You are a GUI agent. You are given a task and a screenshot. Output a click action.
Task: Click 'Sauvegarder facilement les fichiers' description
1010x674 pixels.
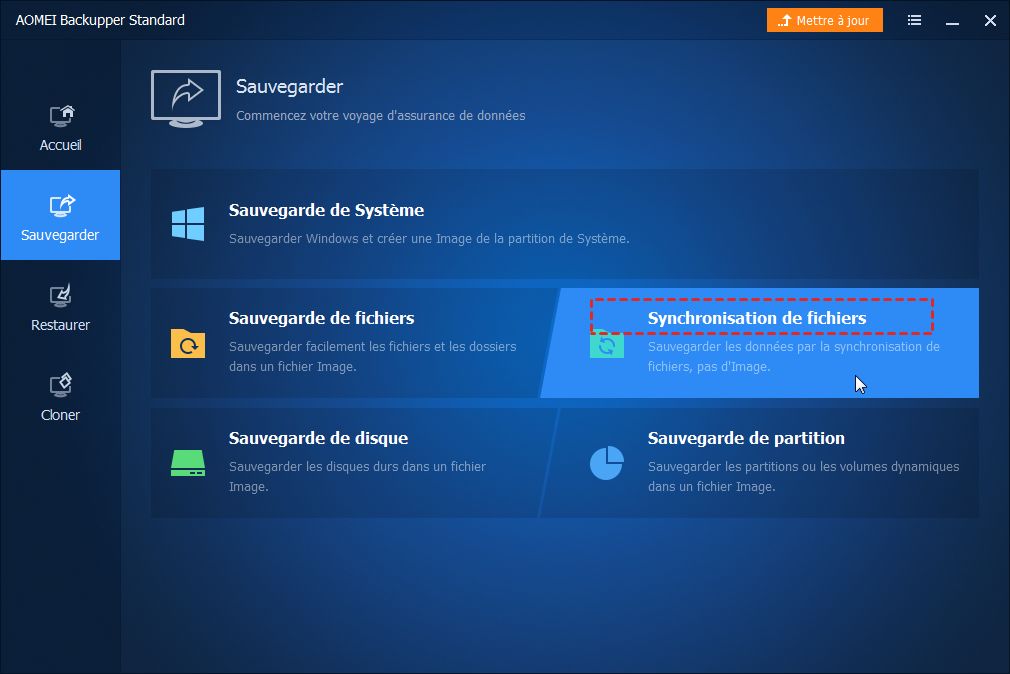pyautogui.click(x=372, y=356)
